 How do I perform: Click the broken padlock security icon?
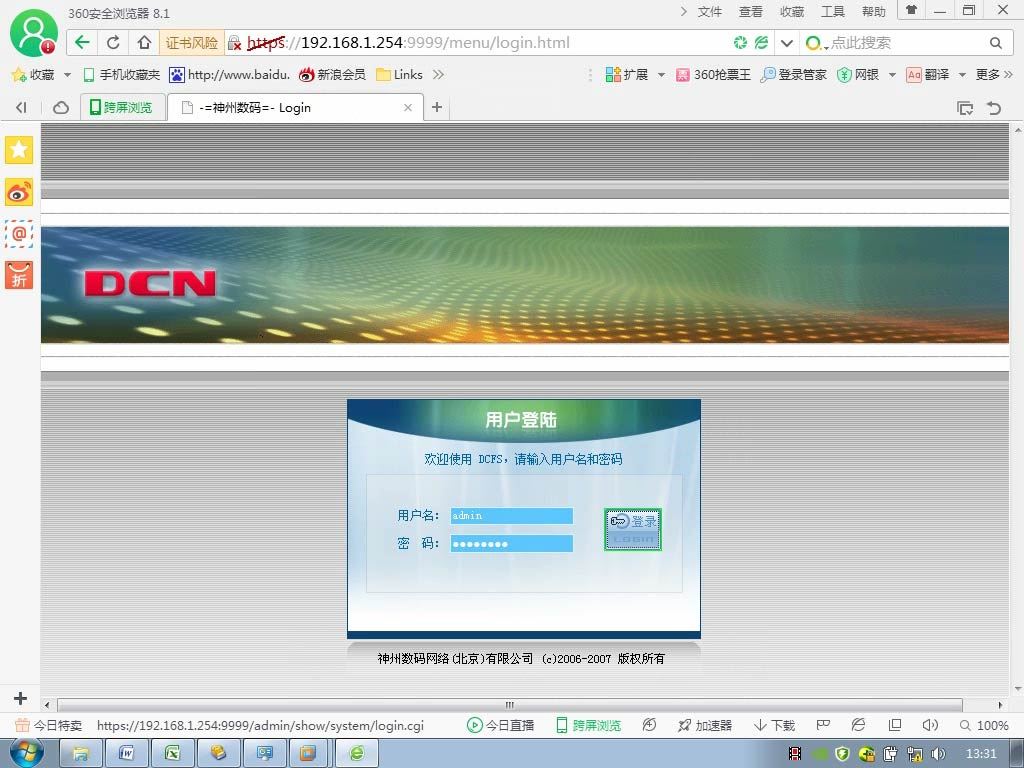(x=234, y=44)
